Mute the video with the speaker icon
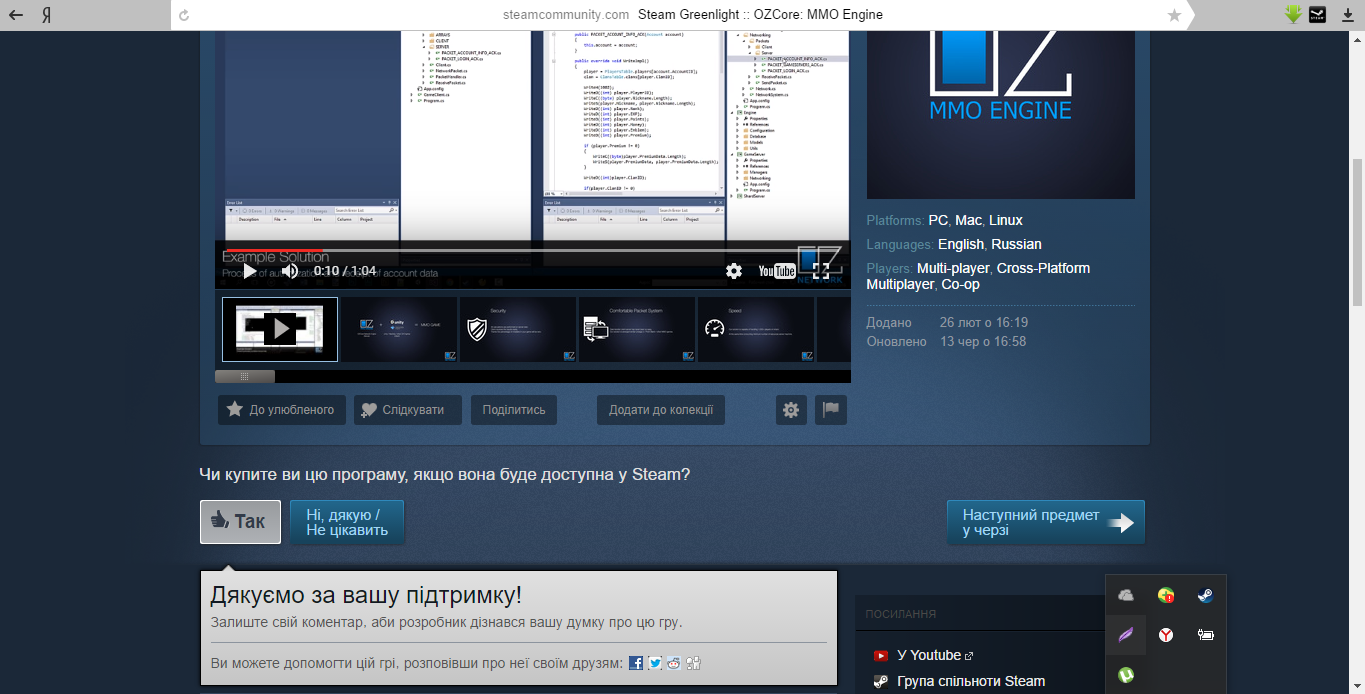 pos(290,271)
